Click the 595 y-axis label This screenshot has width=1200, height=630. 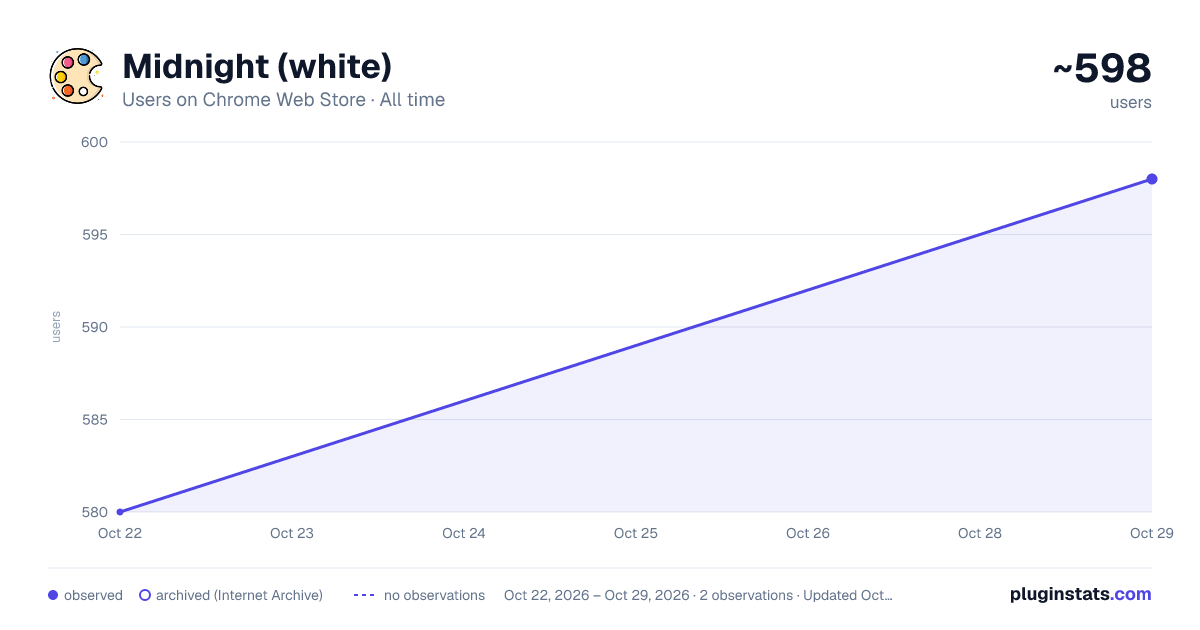[x=94, y=235]
